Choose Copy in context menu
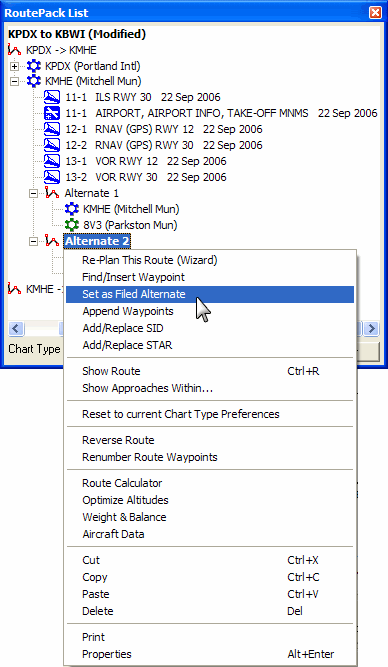The image size is (388, 667). pos(210,577)
